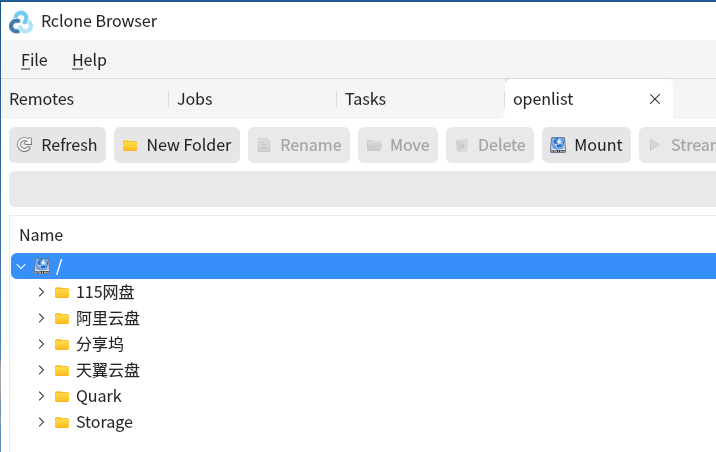This screenshot has height=452, width=716.
Task: Click the Rclone Browser logo icon
Action: pyautogui.click(x=21, y=21)
